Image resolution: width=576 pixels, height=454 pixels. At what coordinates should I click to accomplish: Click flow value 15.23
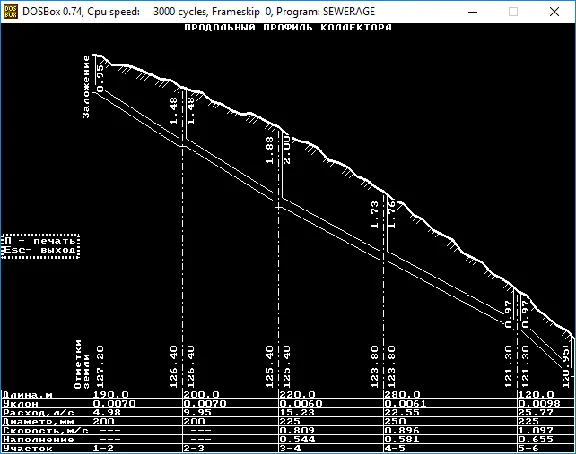(297, 412)
